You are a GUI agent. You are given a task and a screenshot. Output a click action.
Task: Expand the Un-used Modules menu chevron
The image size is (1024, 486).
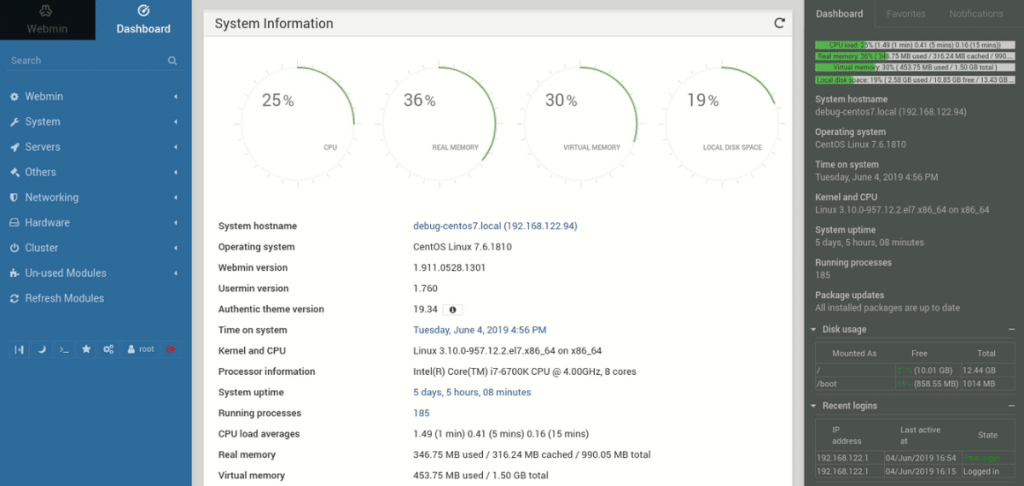click(176, 273)
